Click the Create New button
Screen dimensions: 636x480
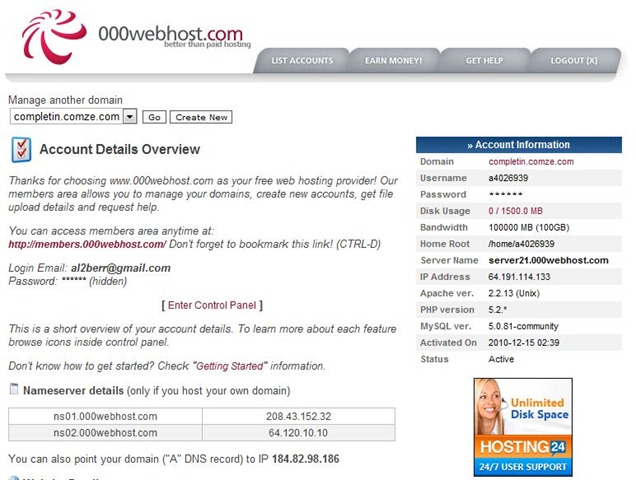tap(201, 117)
